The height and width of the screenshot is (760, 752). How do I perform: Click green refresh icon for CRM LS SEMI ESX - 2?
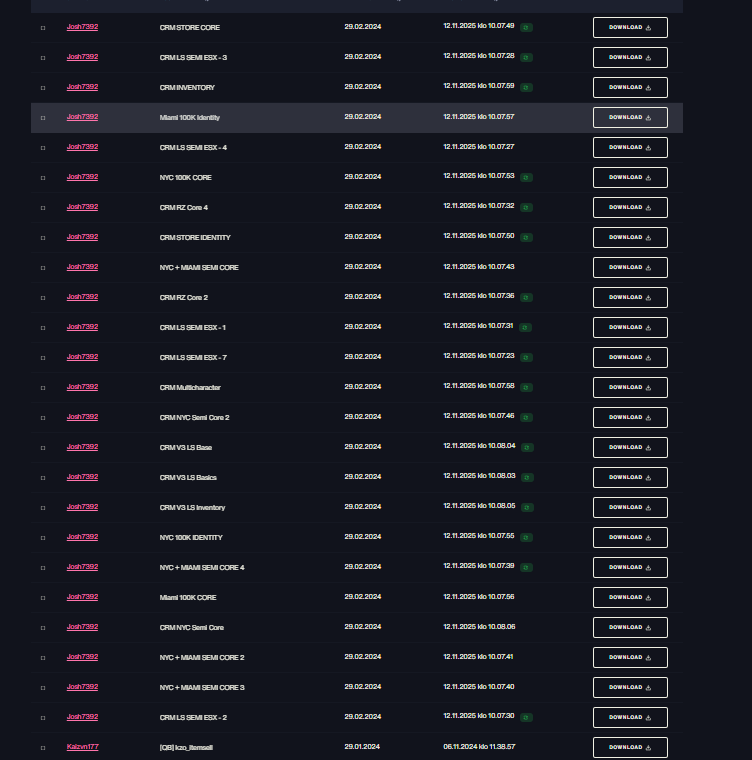526,718
